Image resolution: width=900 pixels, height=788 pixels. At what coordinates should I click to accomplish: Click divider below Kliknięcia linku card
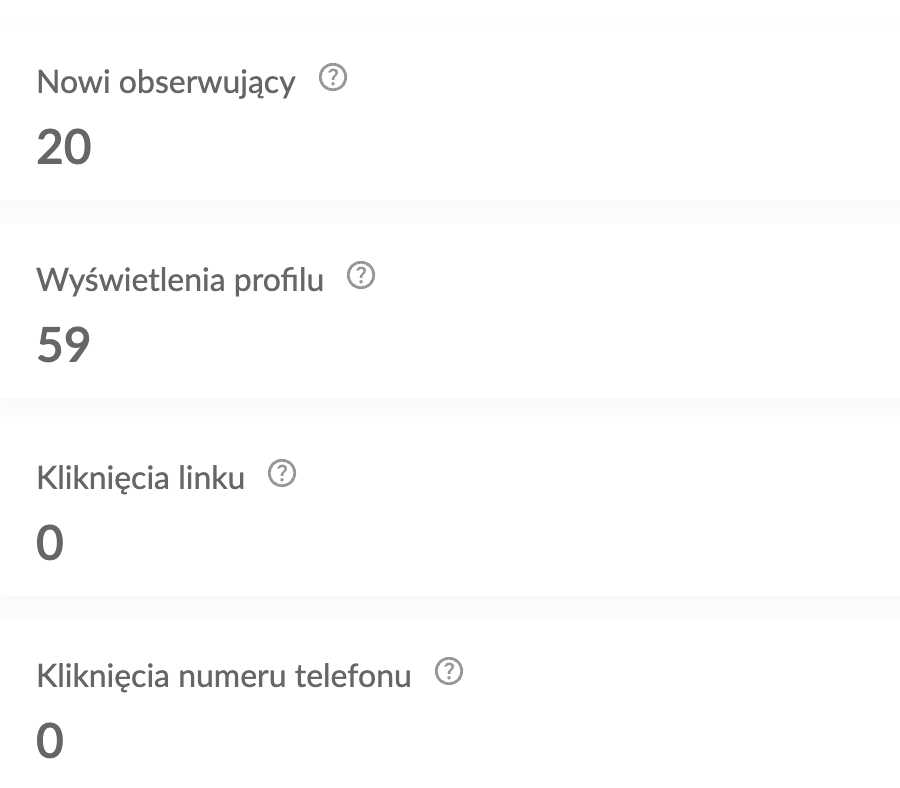[x=450, y=607]
